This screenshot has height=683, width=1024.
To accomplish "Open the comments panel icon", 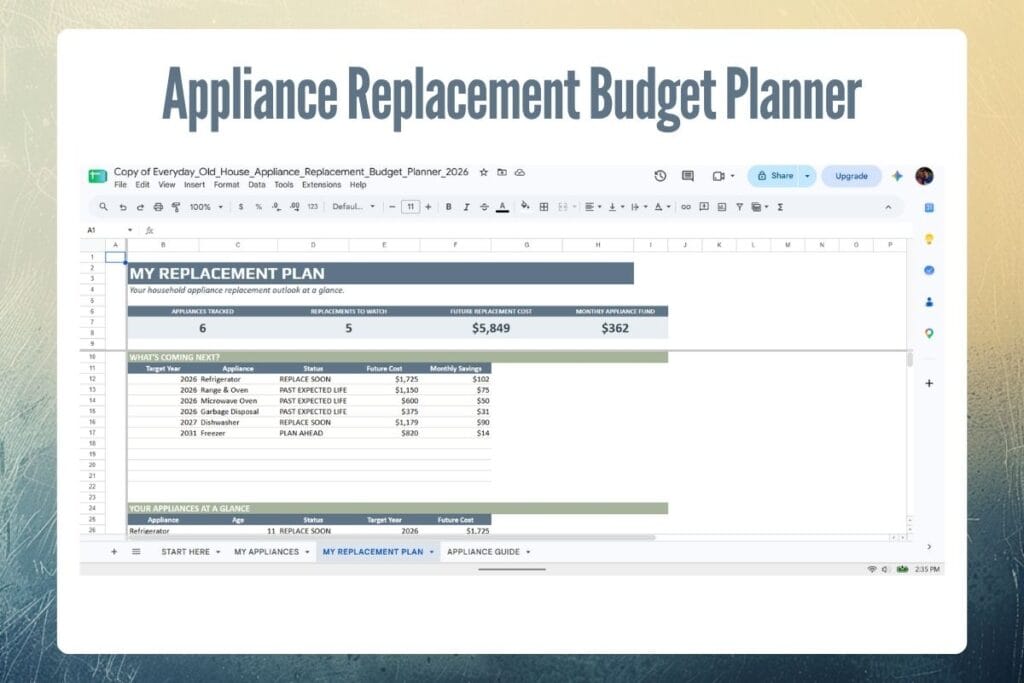I will (x=688, y=176).
